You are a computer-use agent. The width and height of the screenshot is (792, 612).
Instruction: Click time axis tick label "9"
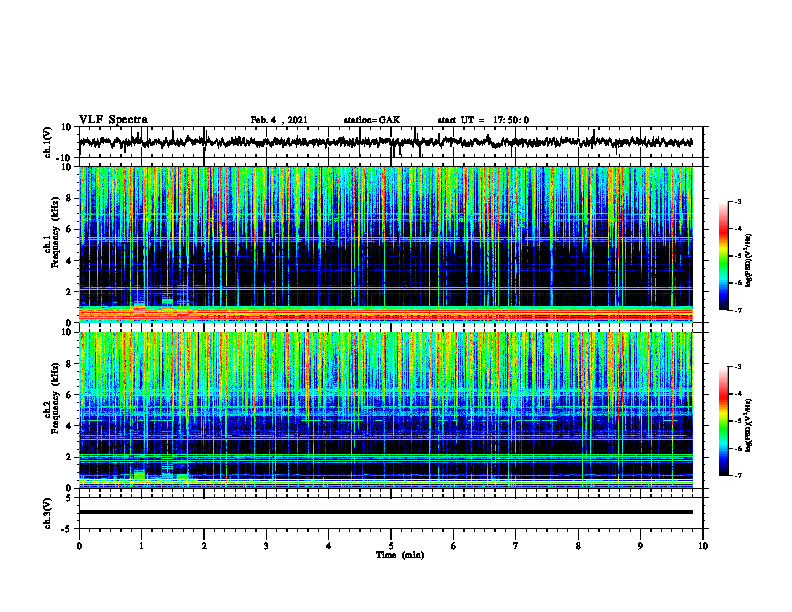(x=640, y=546)
